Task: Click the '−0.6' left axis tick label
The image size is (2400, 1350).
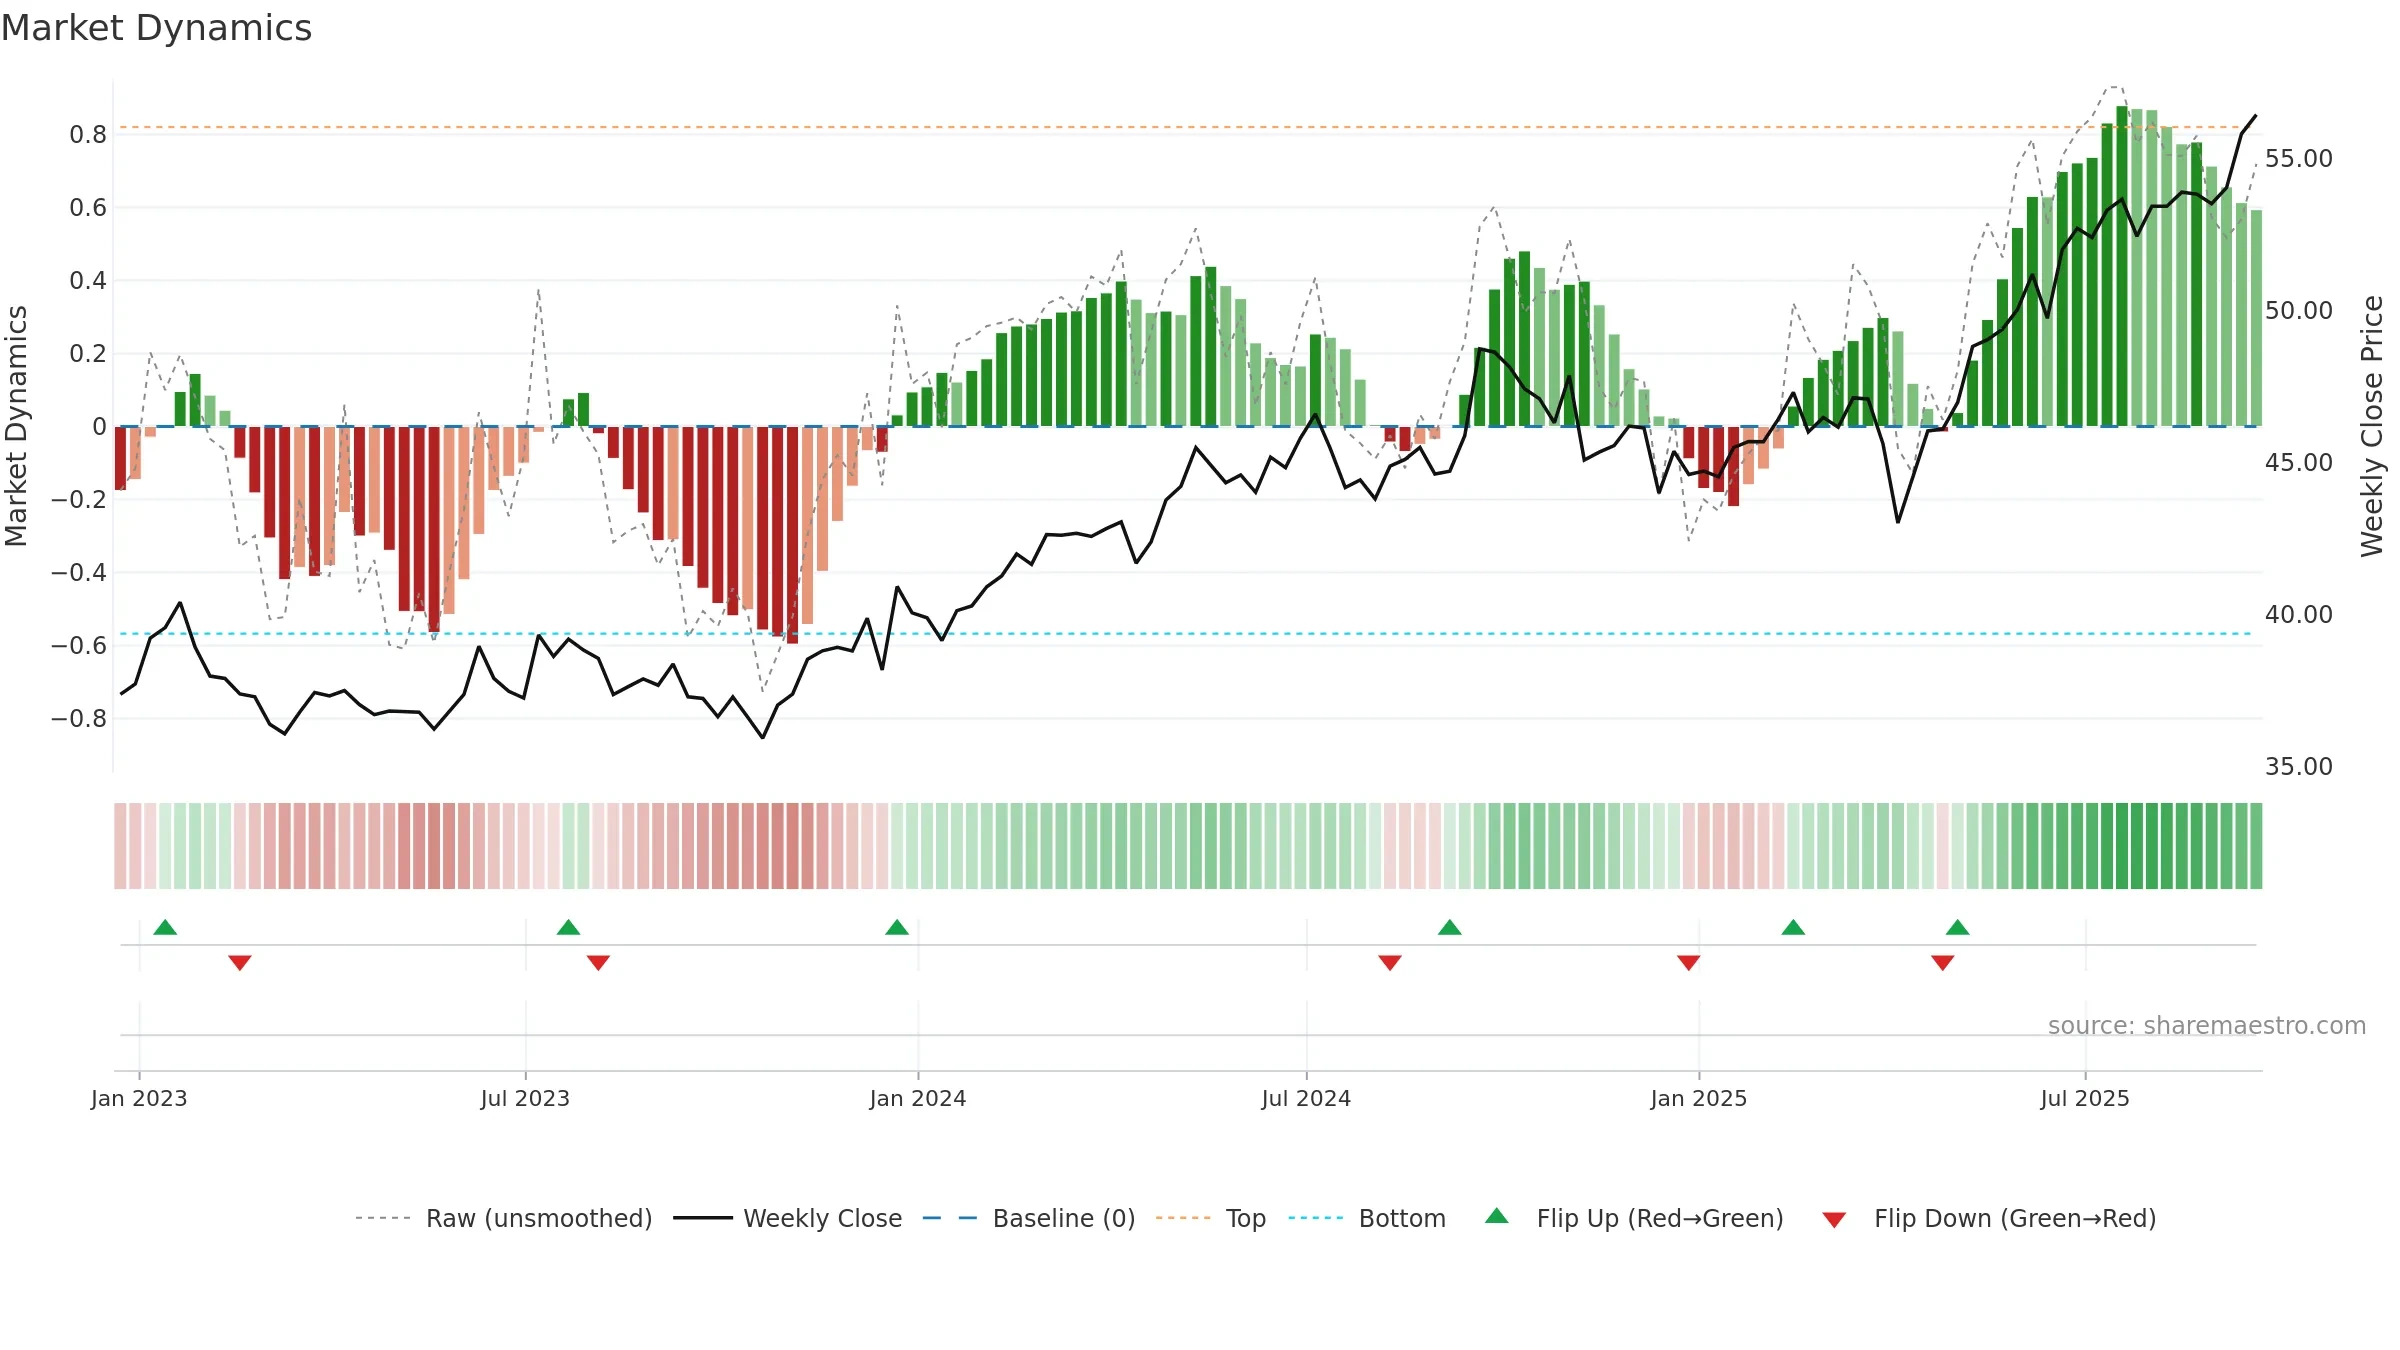Action: [x=79, y=646]
